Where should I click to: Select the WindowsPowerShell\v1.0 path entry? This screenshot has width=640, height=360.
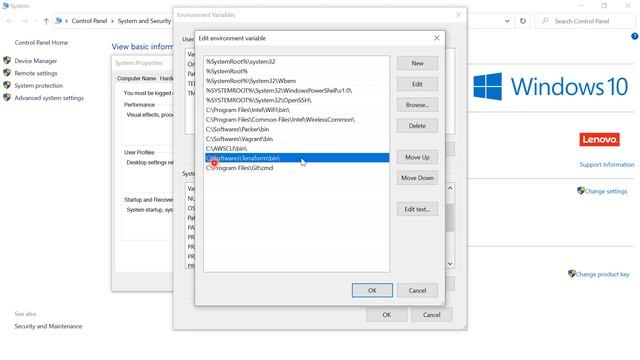(x=296, y=91)
